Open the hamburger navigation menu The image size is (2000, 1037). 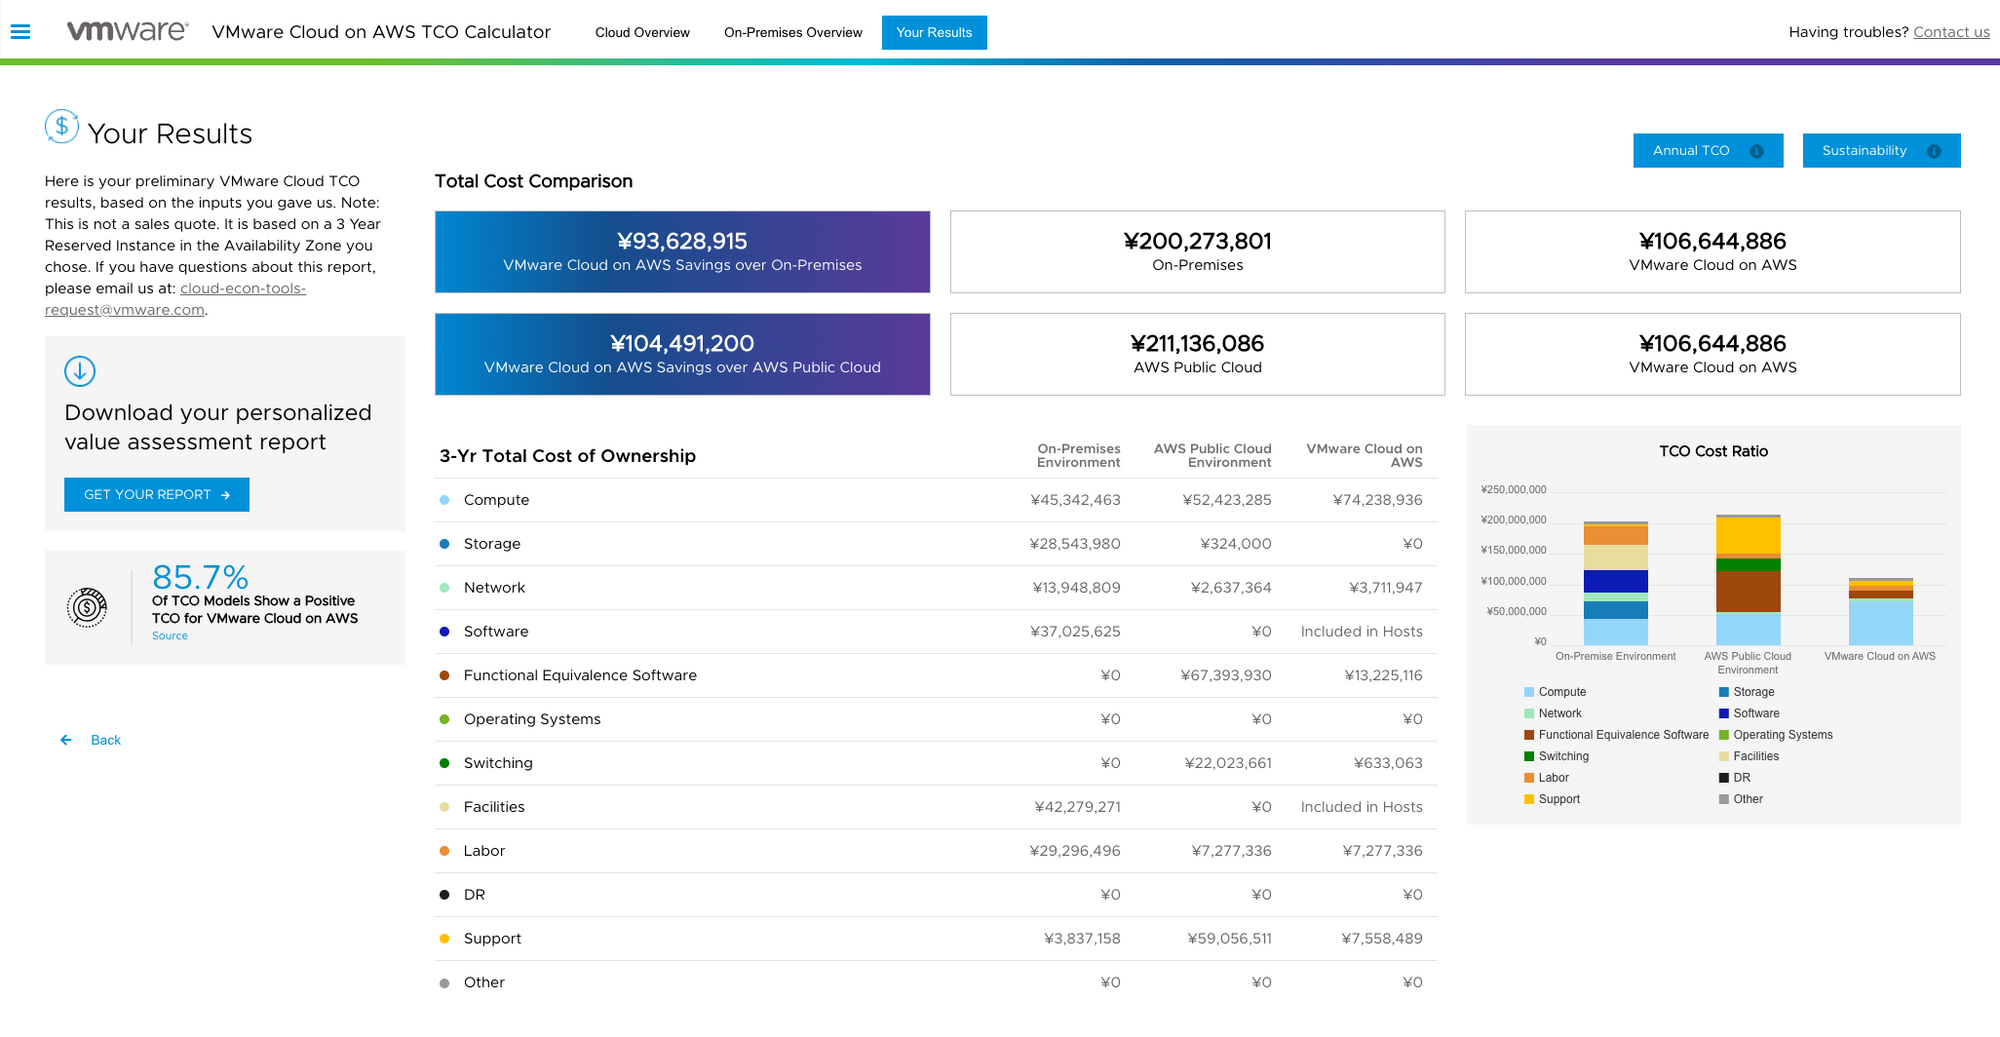(20, 31)
